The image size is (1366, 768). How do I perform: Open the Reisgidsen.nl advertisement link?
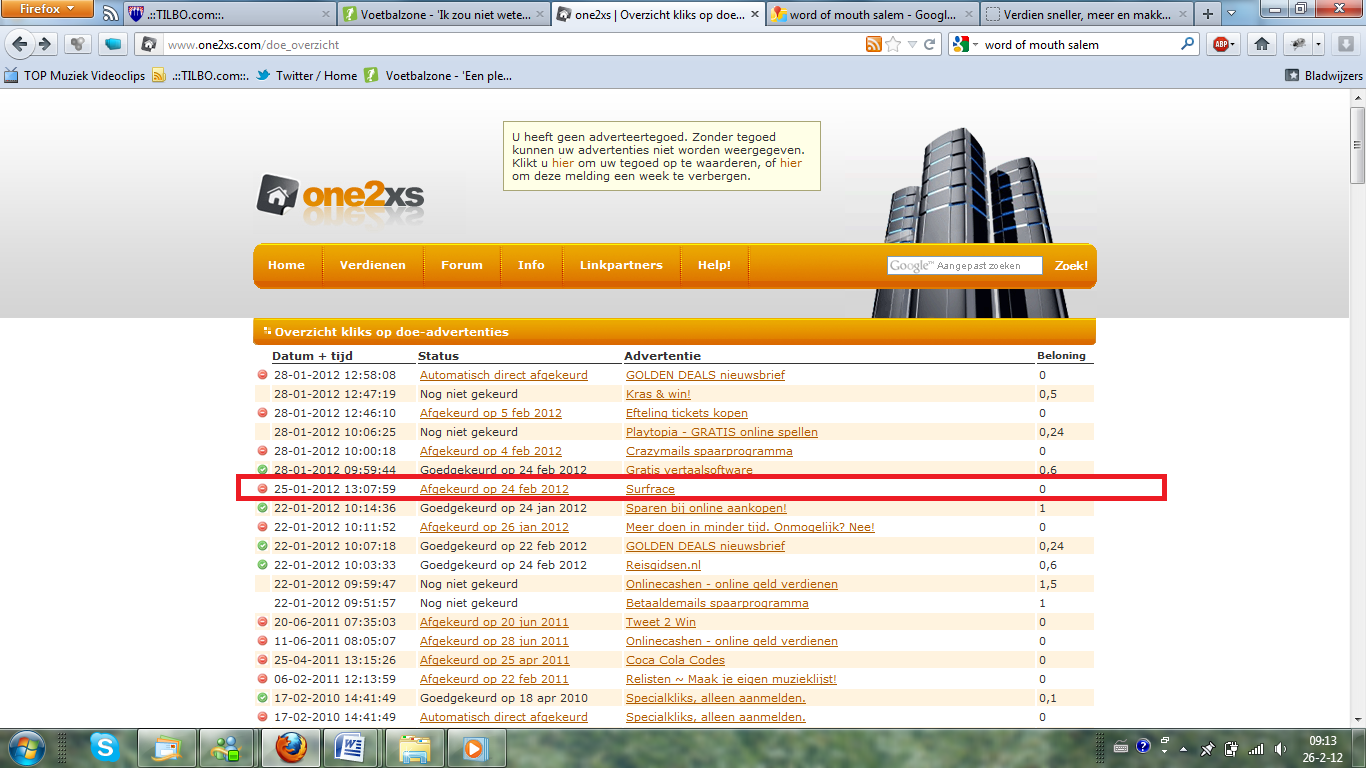point(663,565)
